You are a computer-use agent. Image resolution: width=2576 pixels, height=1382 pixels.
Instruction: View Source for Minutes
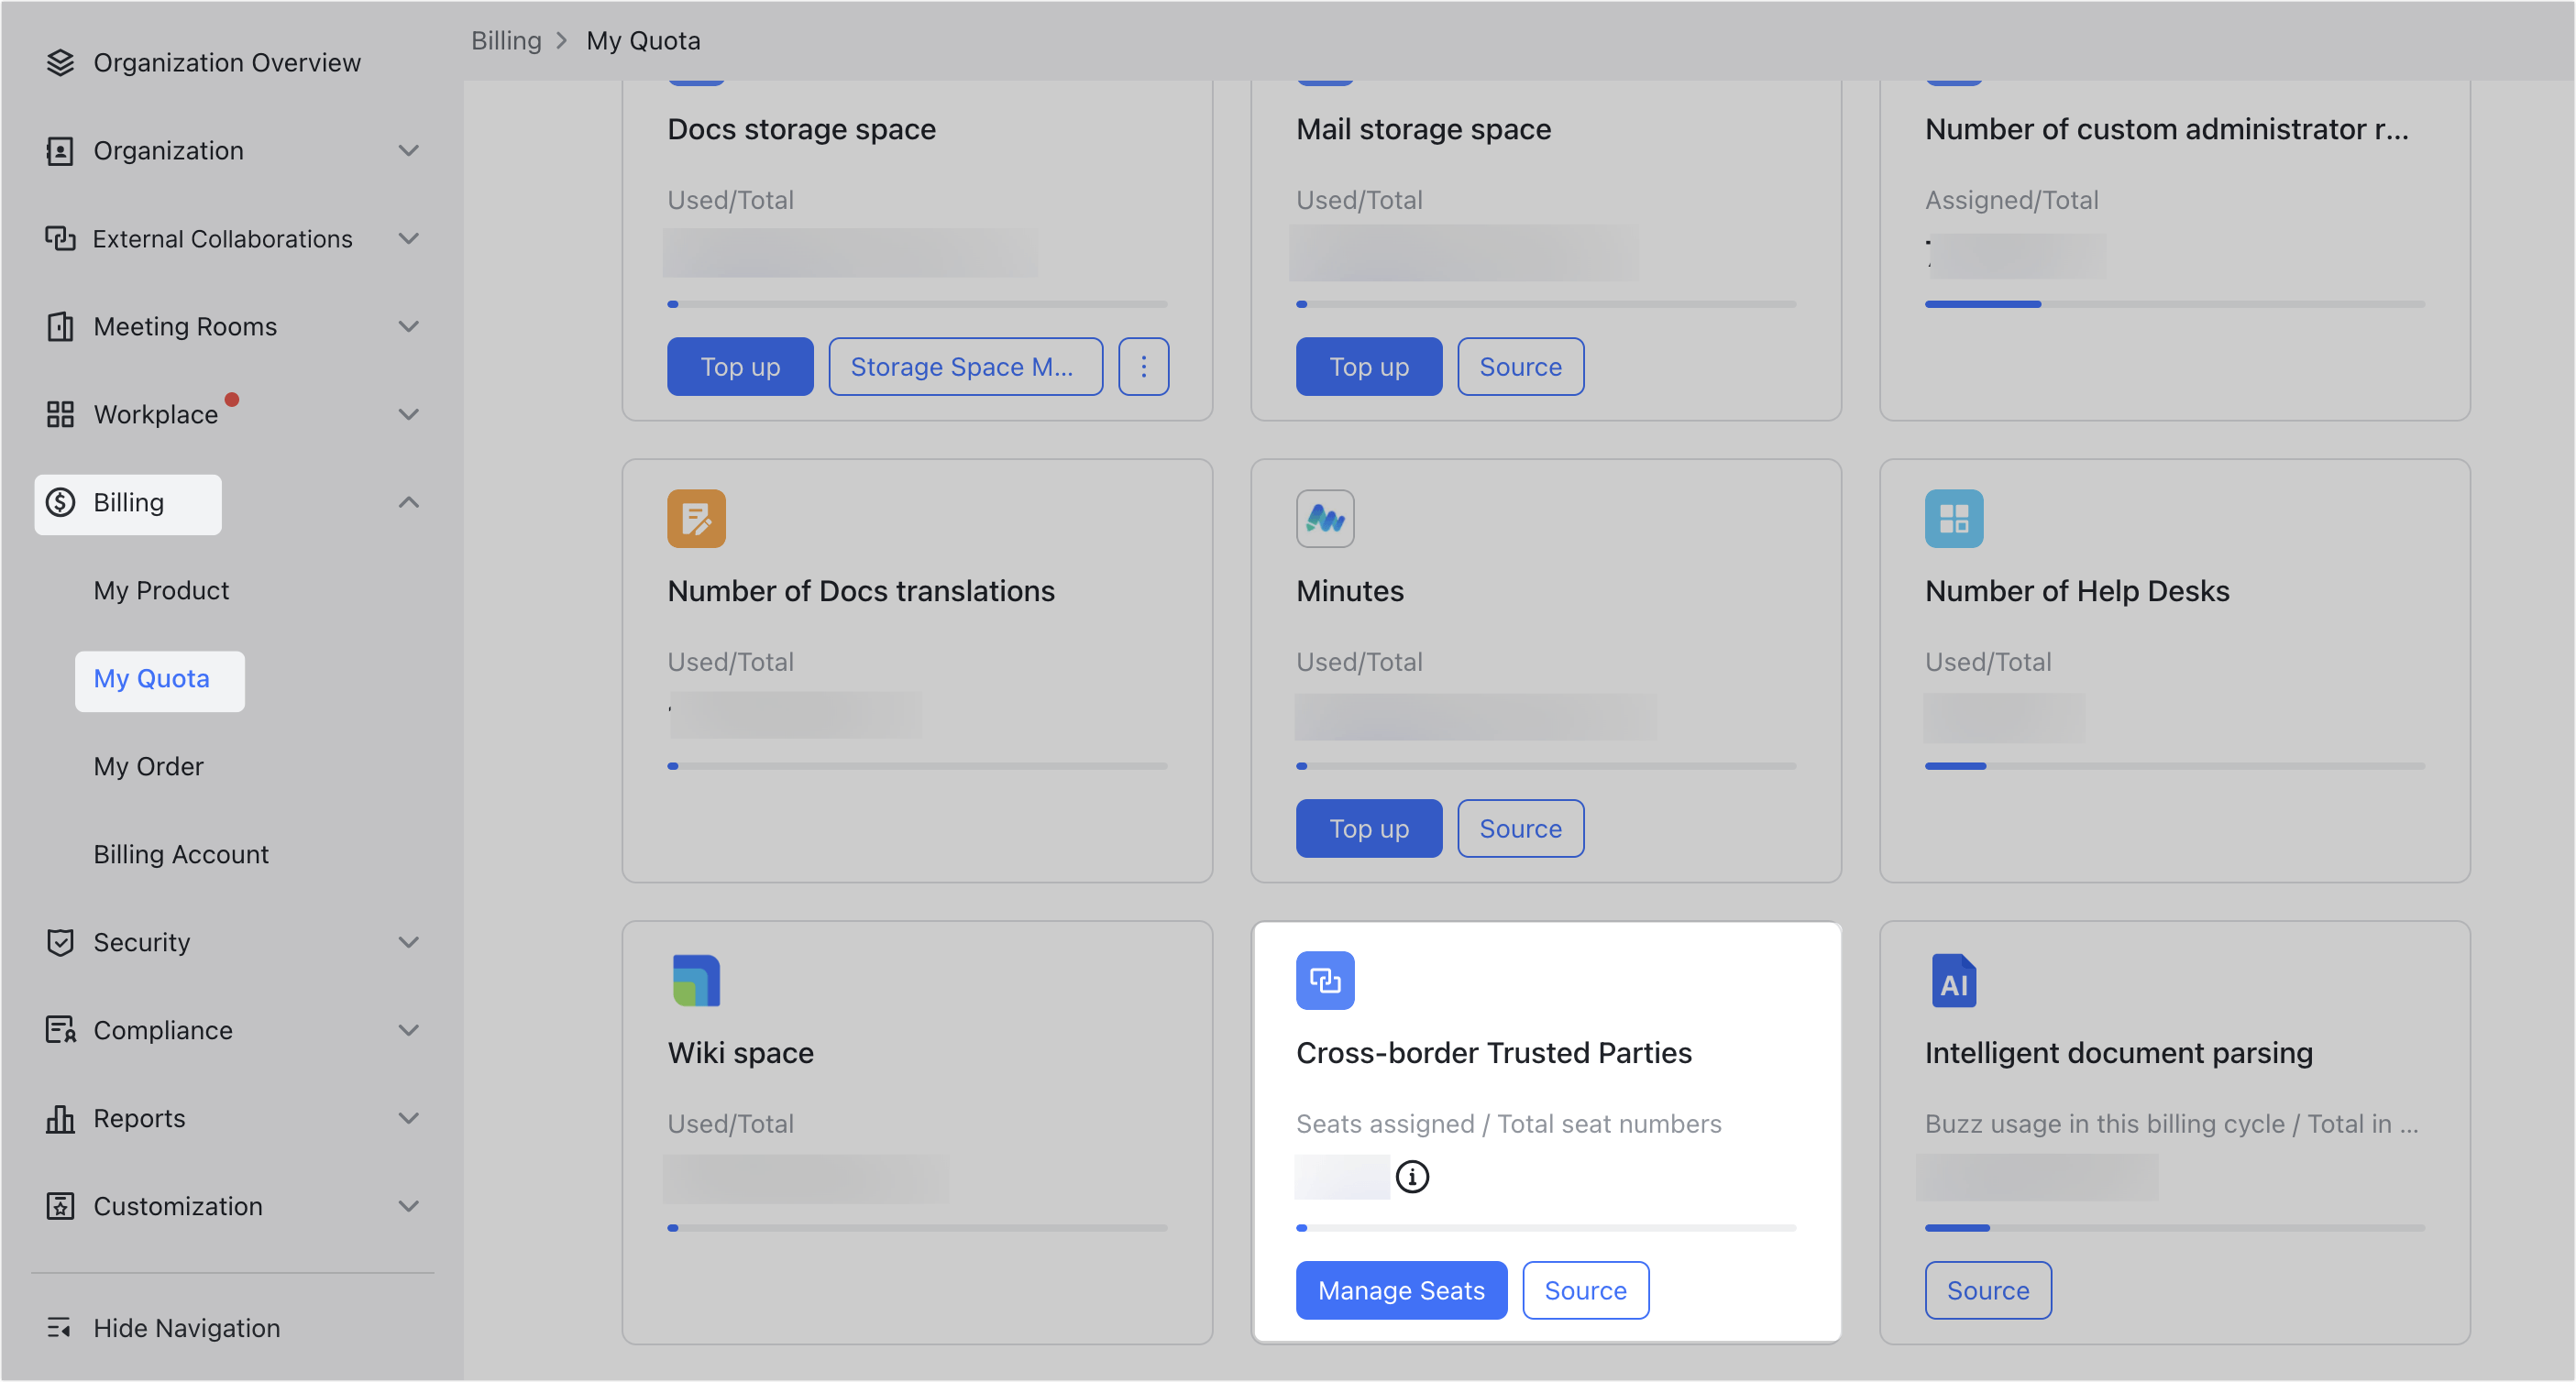1520,829
